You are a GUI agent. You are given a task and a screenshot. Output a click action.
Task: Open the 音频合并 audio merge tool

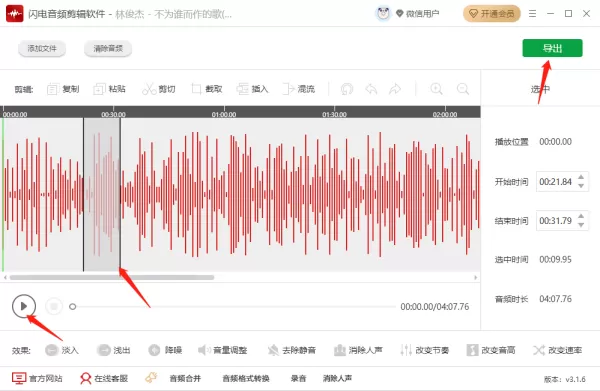click(185, 378)
